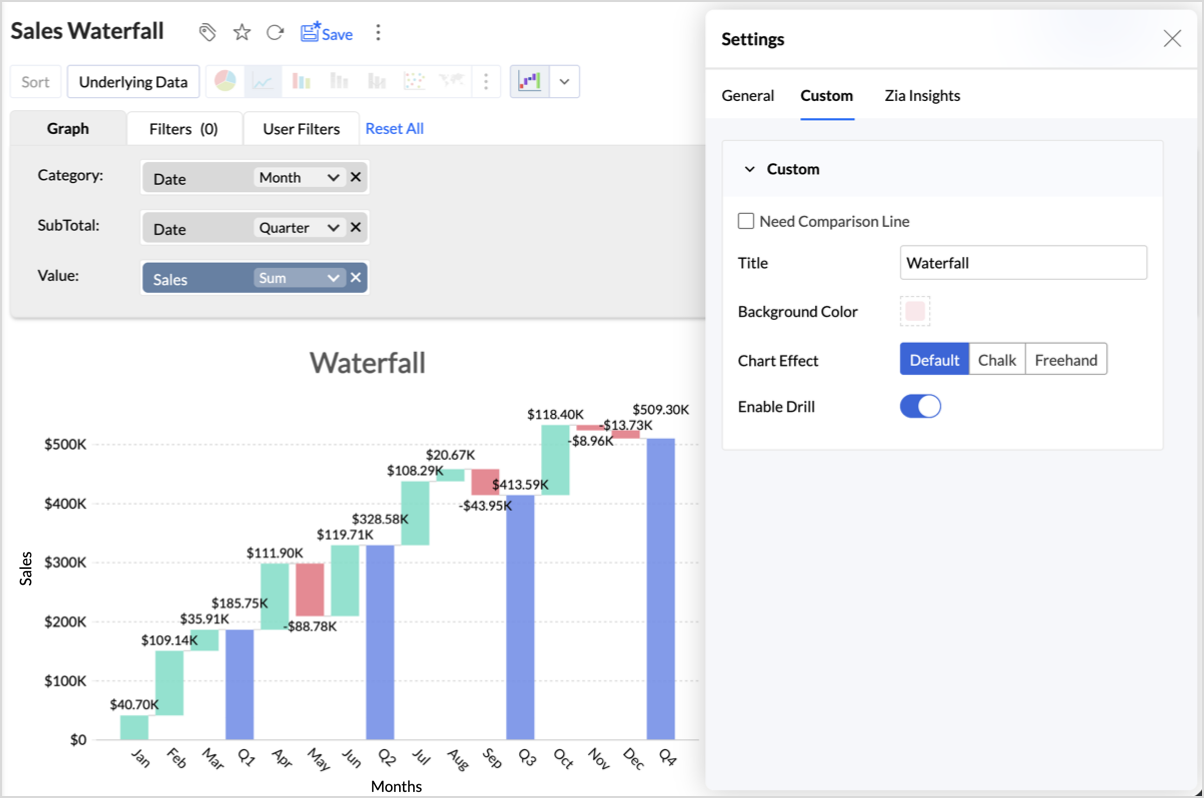1204x798 pixels.
Task: Select the pie chart type icon
Action: pyautogui.click(x=225, y=82)
